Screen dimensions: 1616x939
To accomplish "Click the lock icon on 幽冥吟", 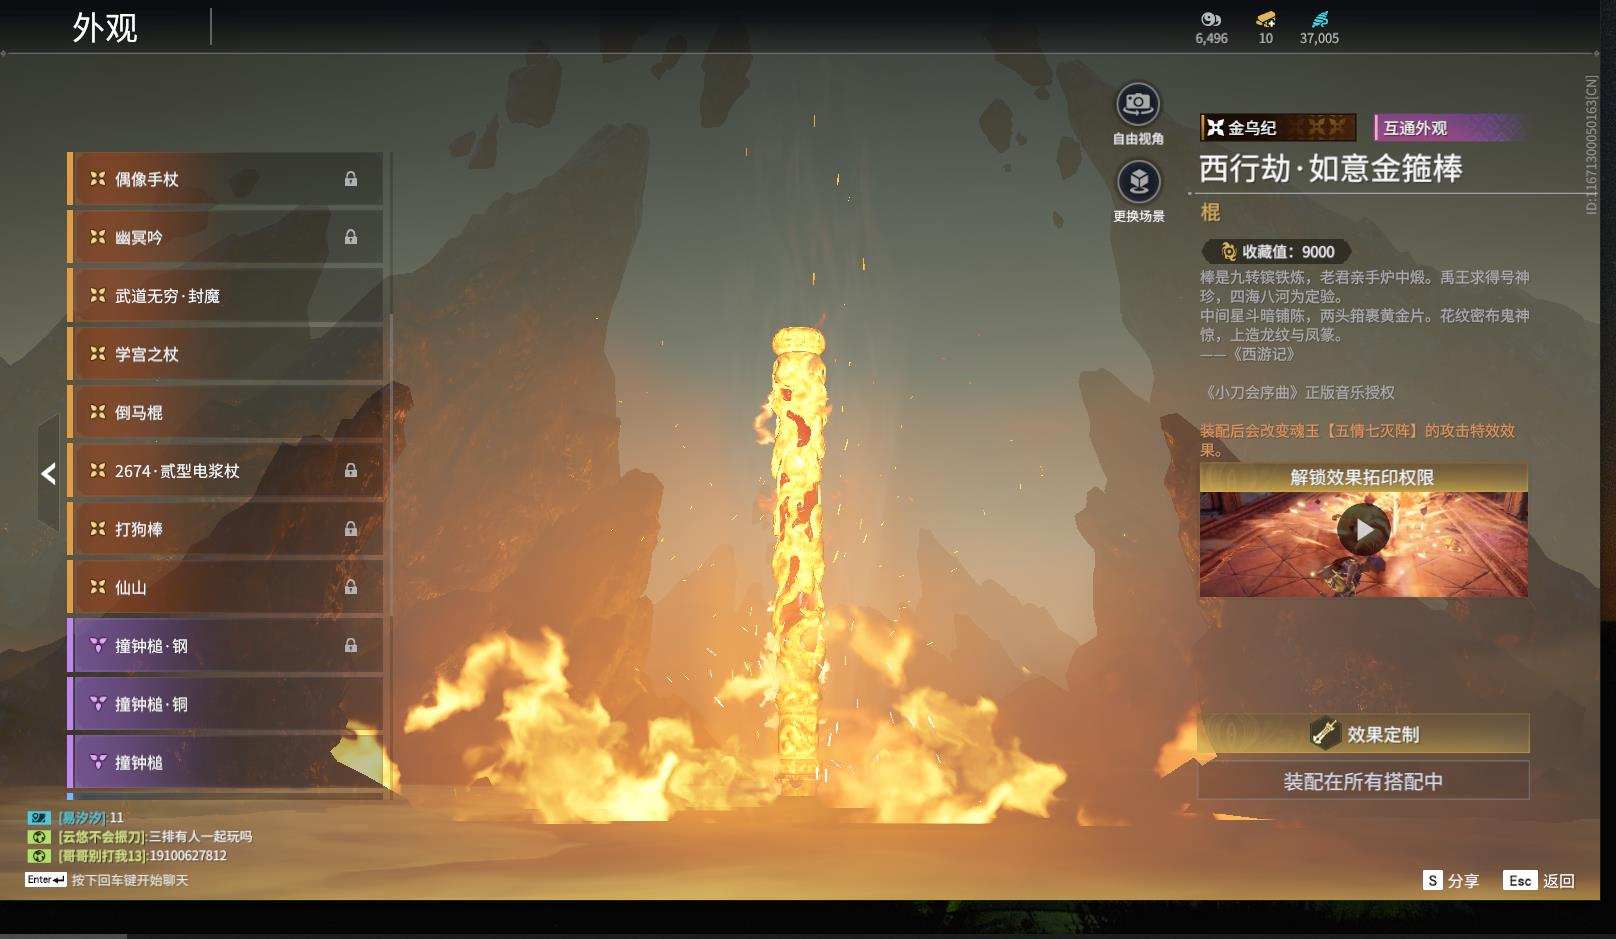I will click(x=351, y=237).
